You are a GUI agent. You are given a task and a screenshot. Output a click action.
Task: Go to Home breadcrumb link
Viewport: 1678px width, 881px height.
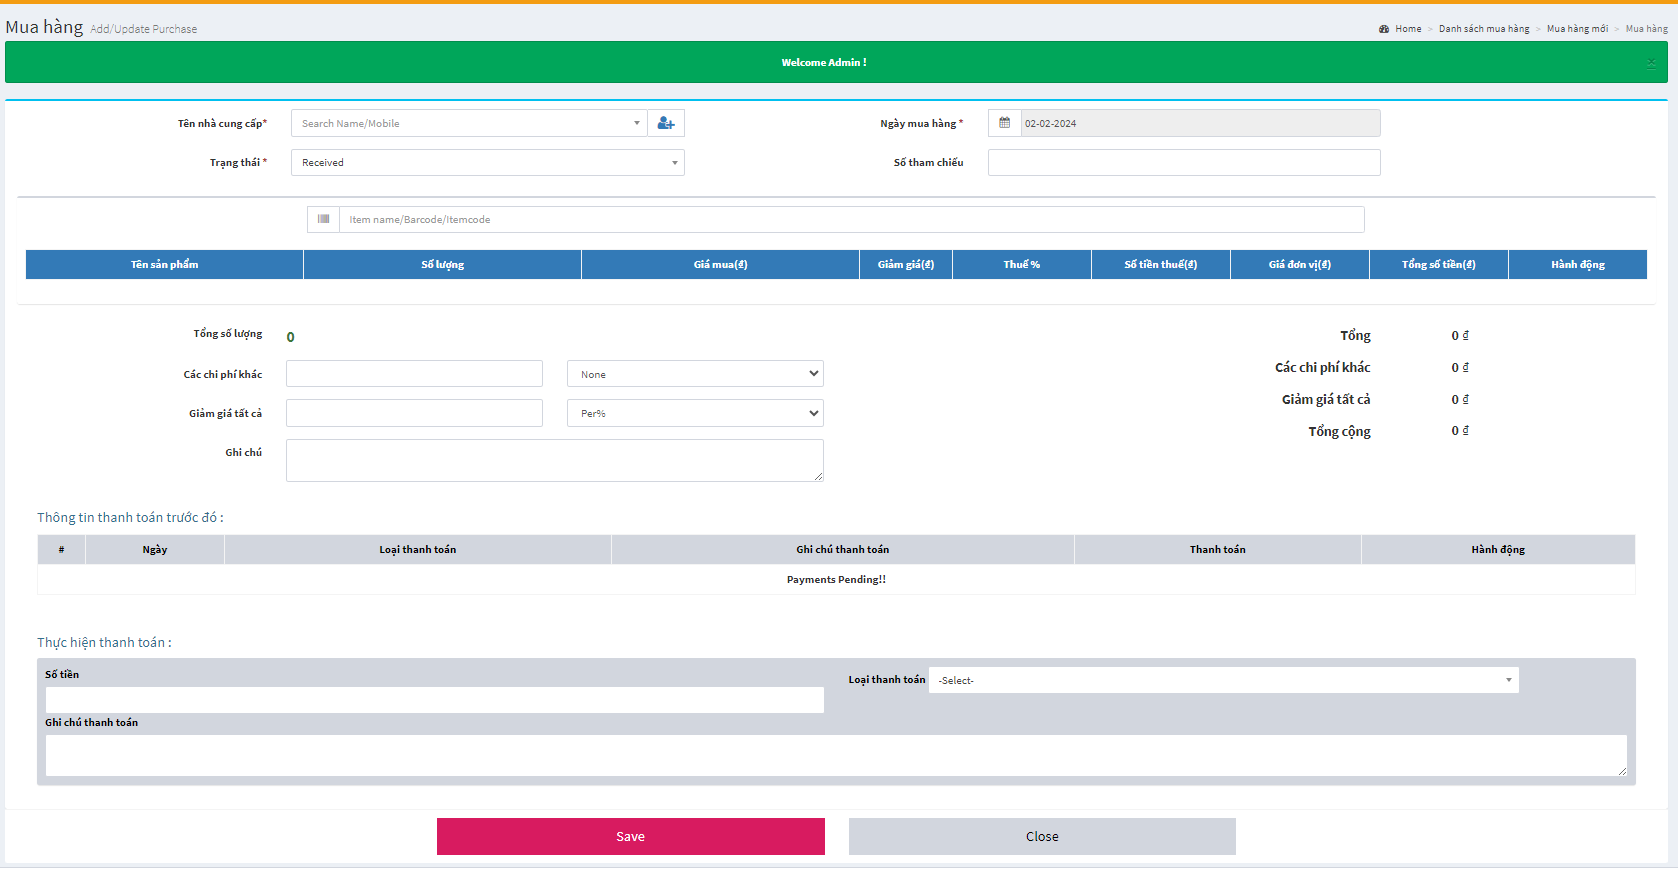tap(1408, 29)
